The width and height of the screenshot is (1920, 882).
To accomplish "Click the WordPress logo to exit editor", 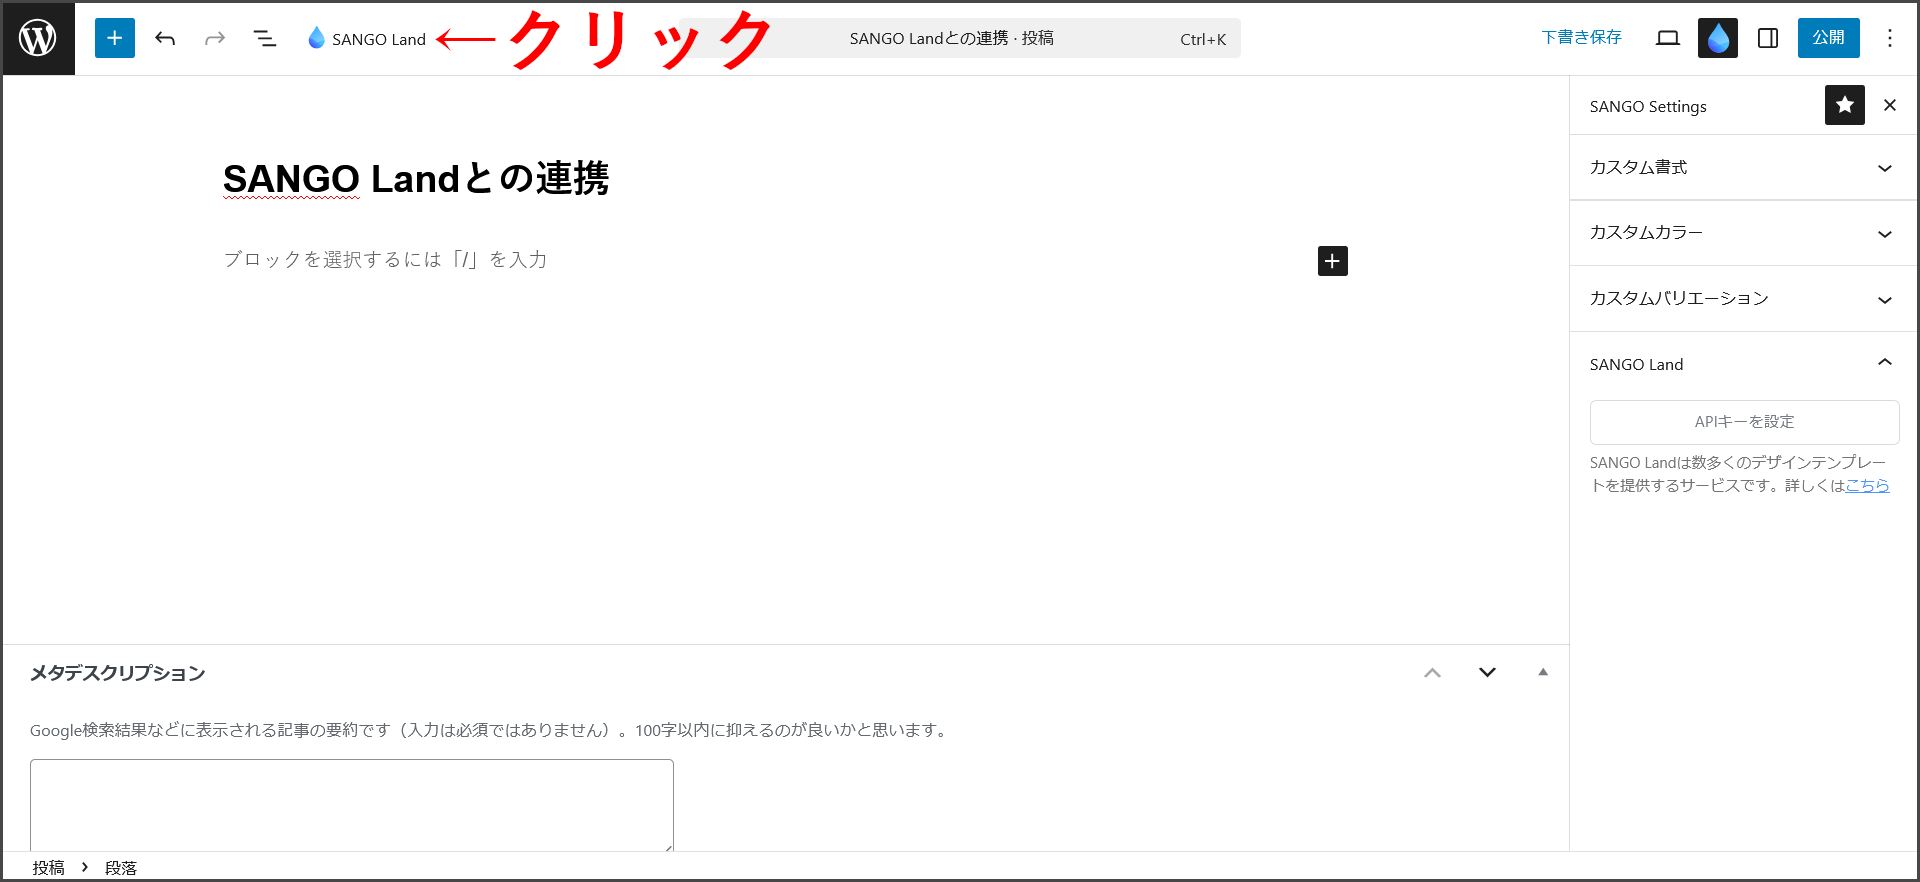I will click(x=38, y=38).
